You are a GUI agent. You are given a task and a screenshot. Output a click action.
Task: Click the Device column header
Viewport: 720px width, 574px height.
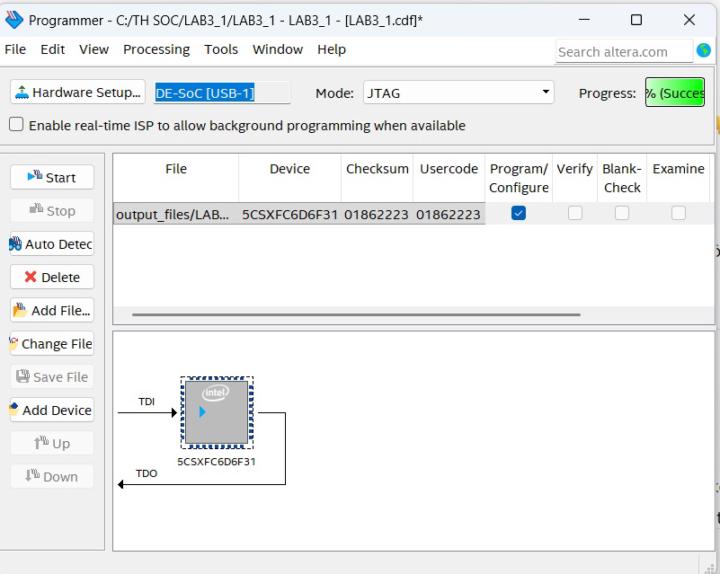pos(290,177)
